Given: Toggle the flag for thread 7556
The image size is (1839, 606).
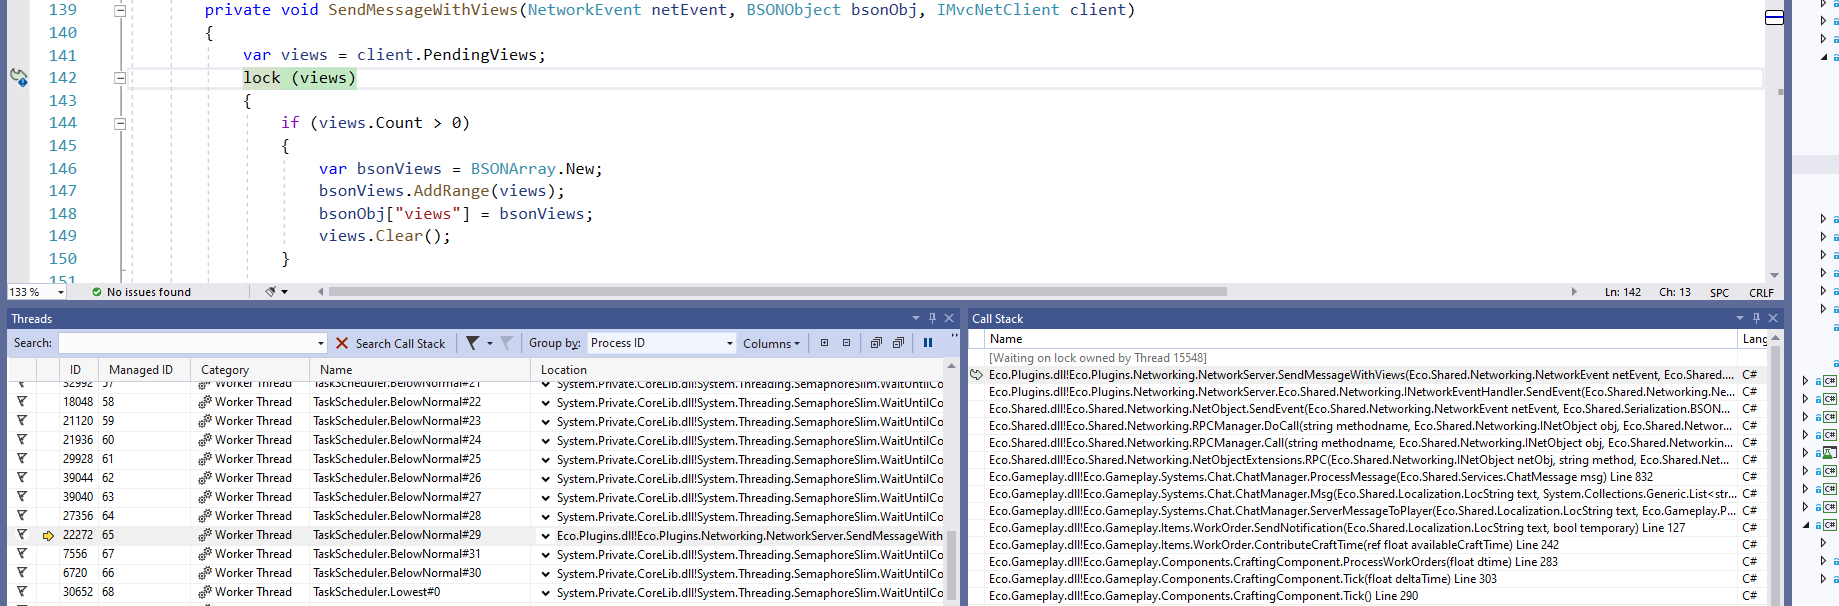Looking at the screenshot, I should (x=21, y=553).
